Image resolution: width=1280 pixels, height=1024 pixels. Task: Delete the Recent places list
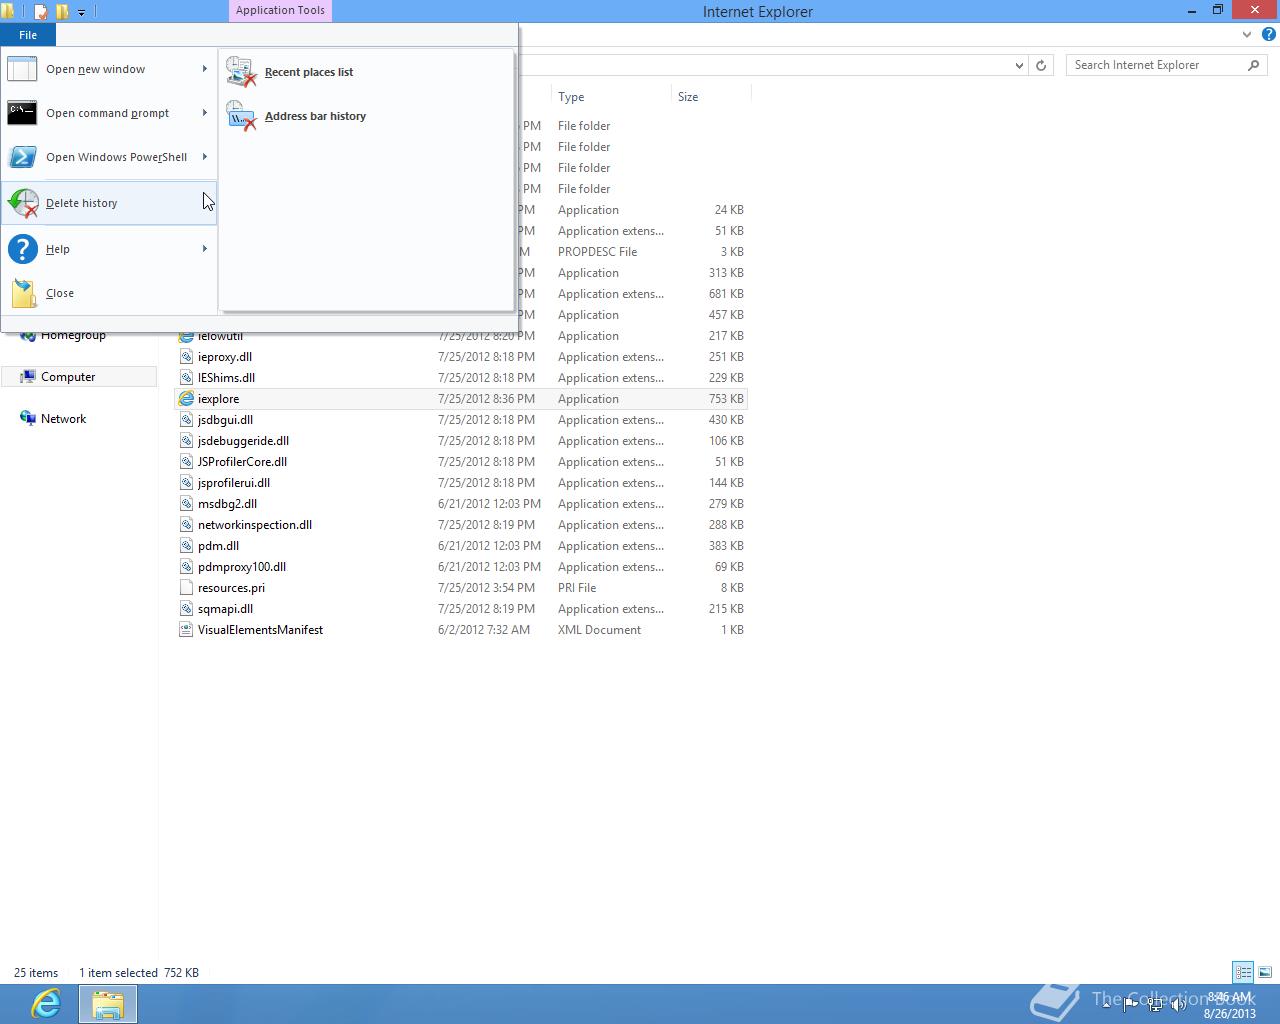[x=366, y=72]
